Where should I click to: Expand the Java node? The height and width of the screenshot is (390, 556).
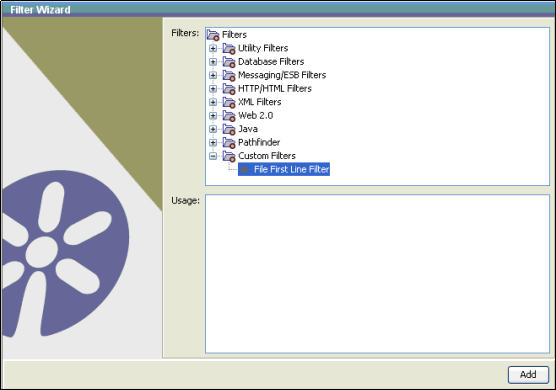point(213,129)
